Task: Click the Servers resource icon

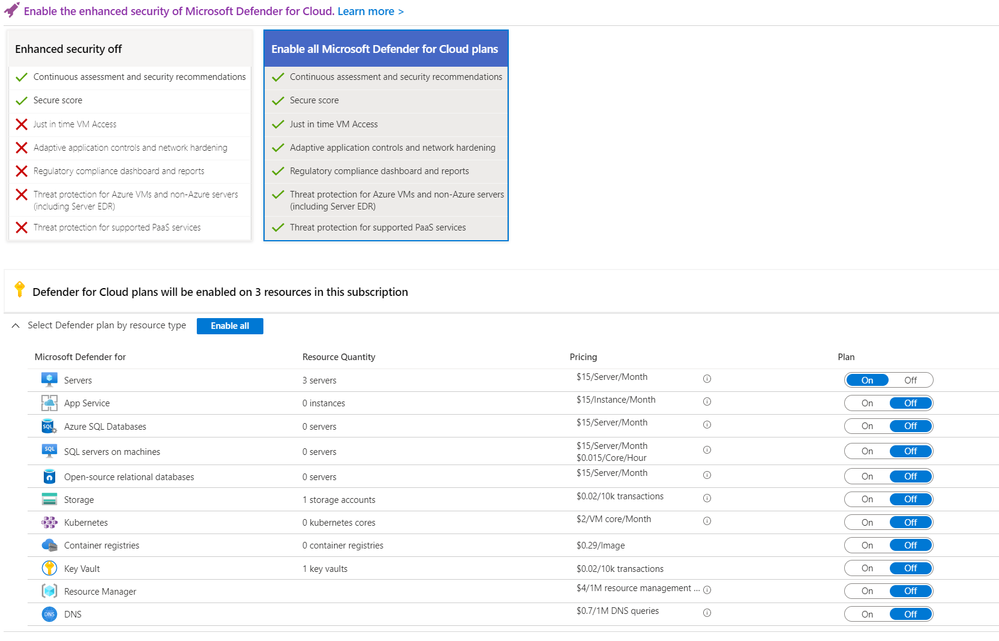Action: 49,380
